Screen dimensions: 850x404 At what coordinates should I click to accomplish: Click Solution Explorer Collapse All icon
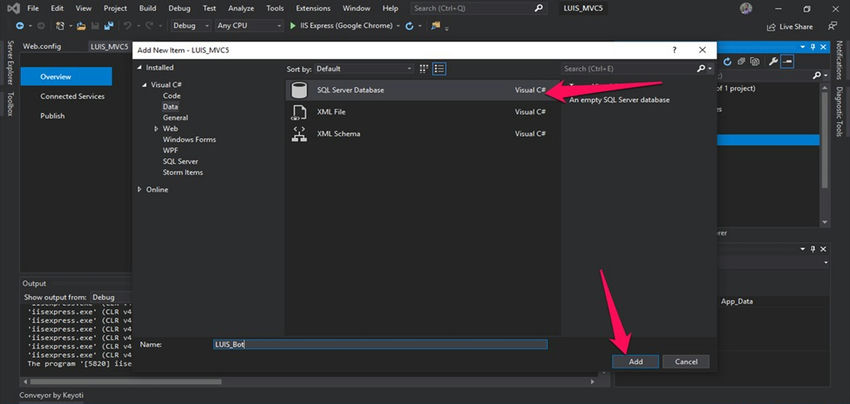(741, 62)
